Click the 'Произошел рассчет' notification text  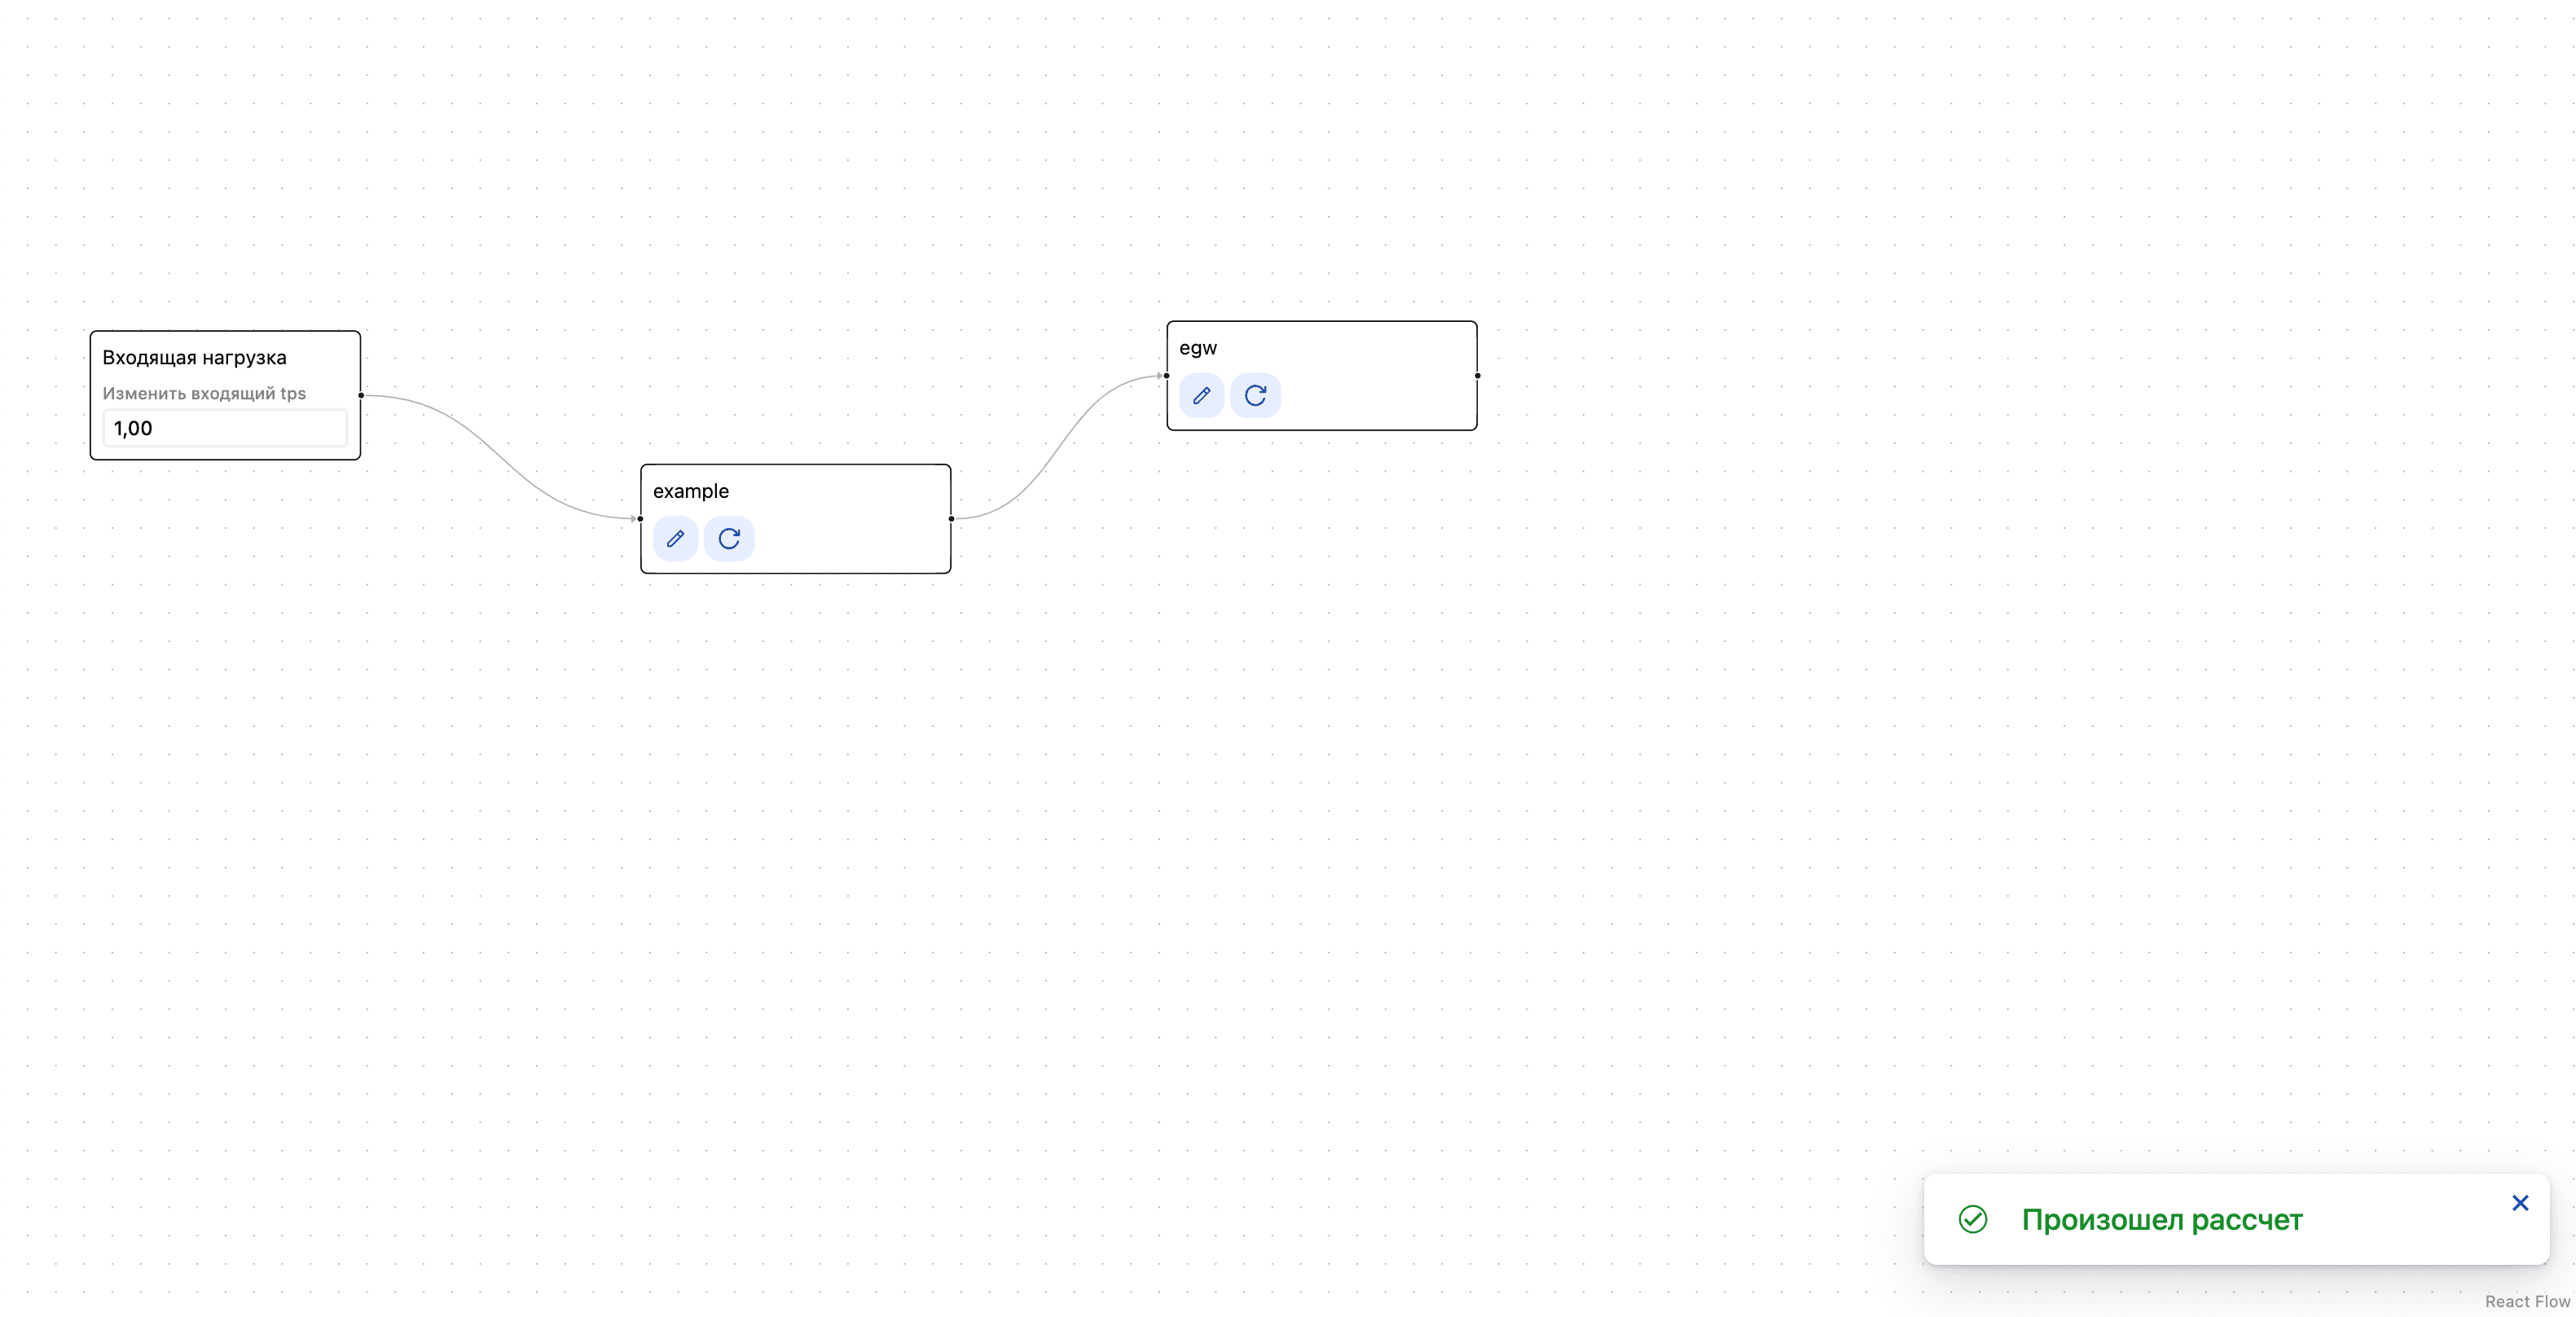point(2162,1220)
